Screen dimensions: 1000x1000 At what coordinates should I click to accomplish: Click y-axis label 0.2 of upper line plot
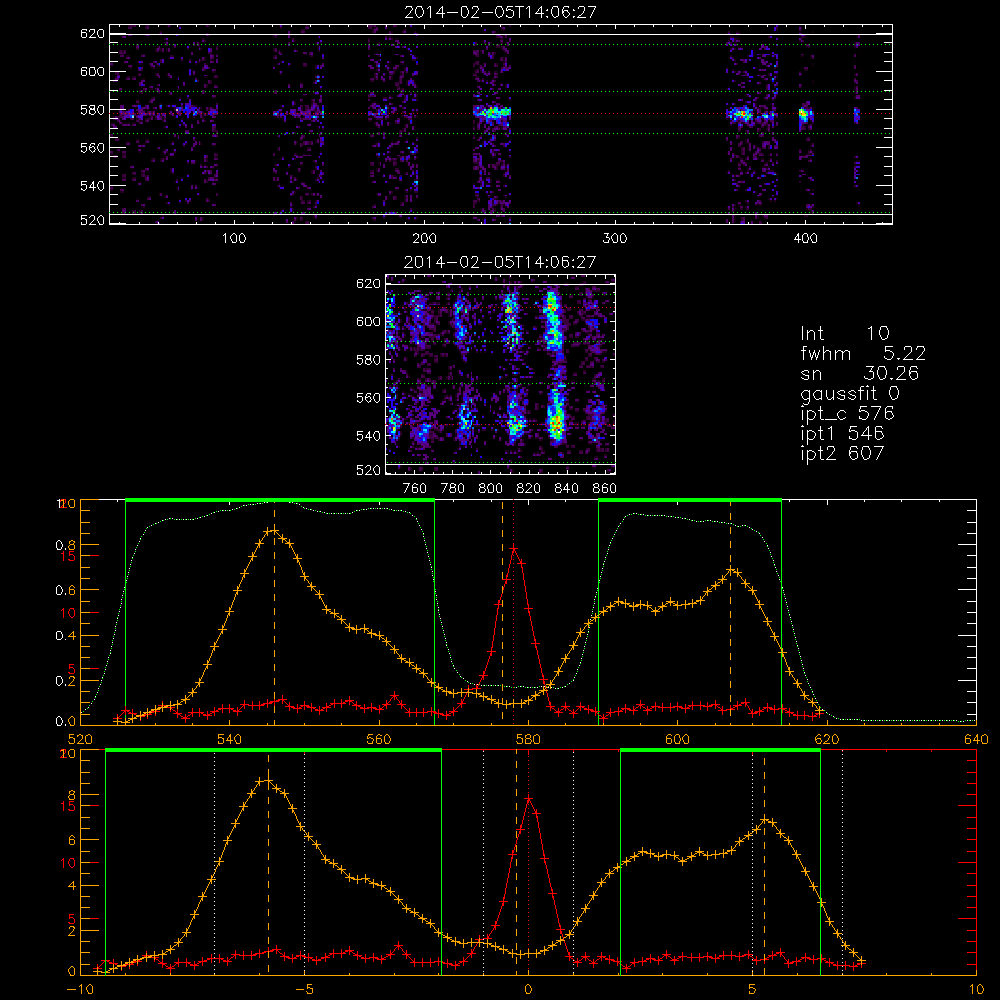tap(66, 681)
